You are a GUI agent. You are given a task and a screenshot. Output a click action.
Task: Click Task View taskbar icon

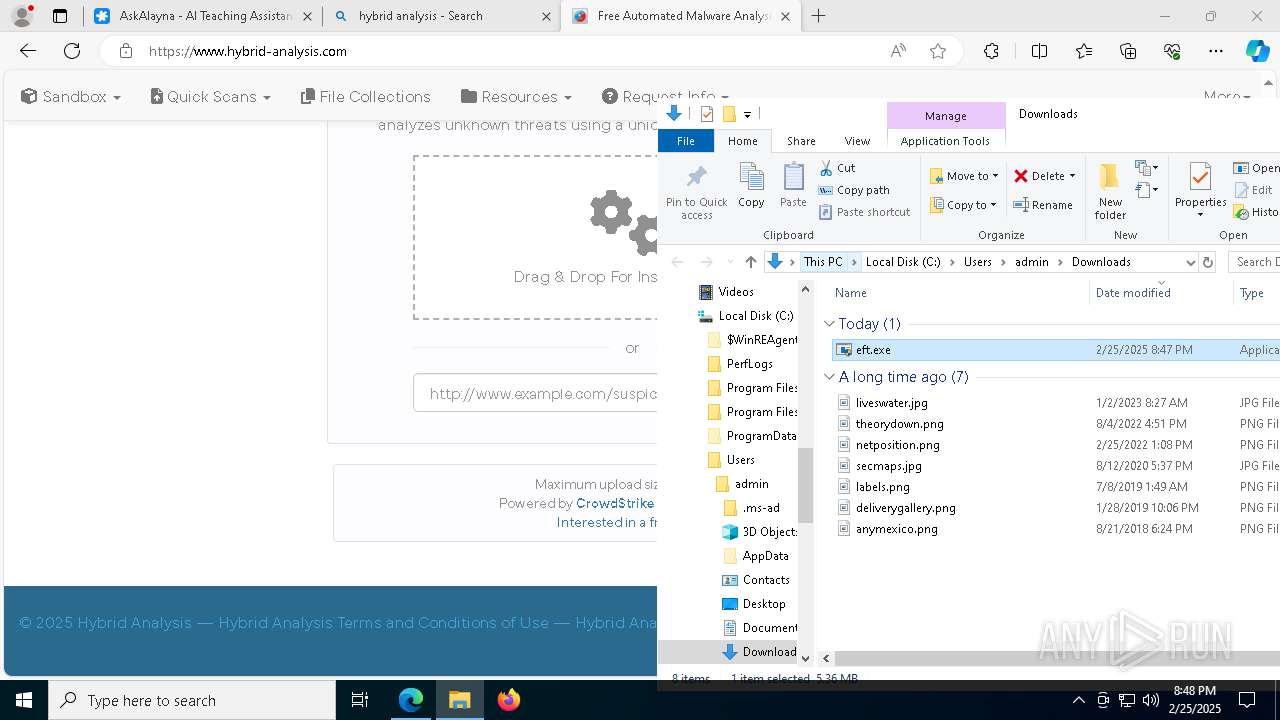[x=361, y=700]
